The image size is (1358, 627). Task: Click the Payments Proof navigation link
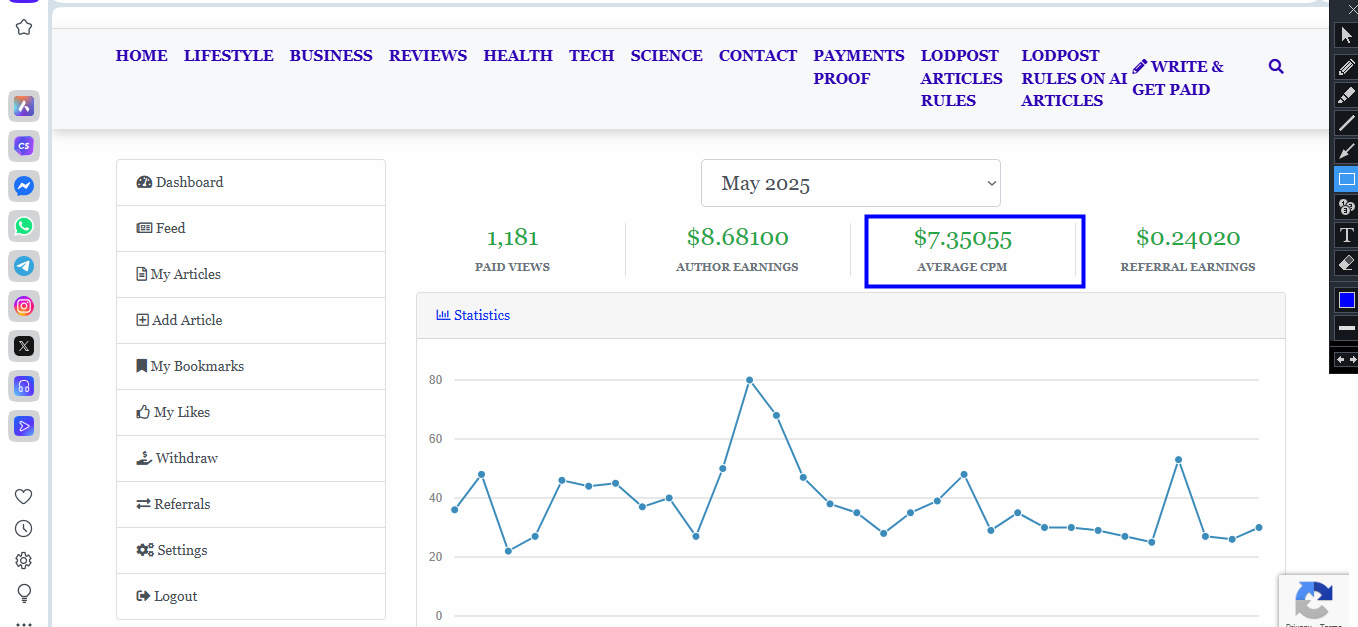tap(858, 67)
